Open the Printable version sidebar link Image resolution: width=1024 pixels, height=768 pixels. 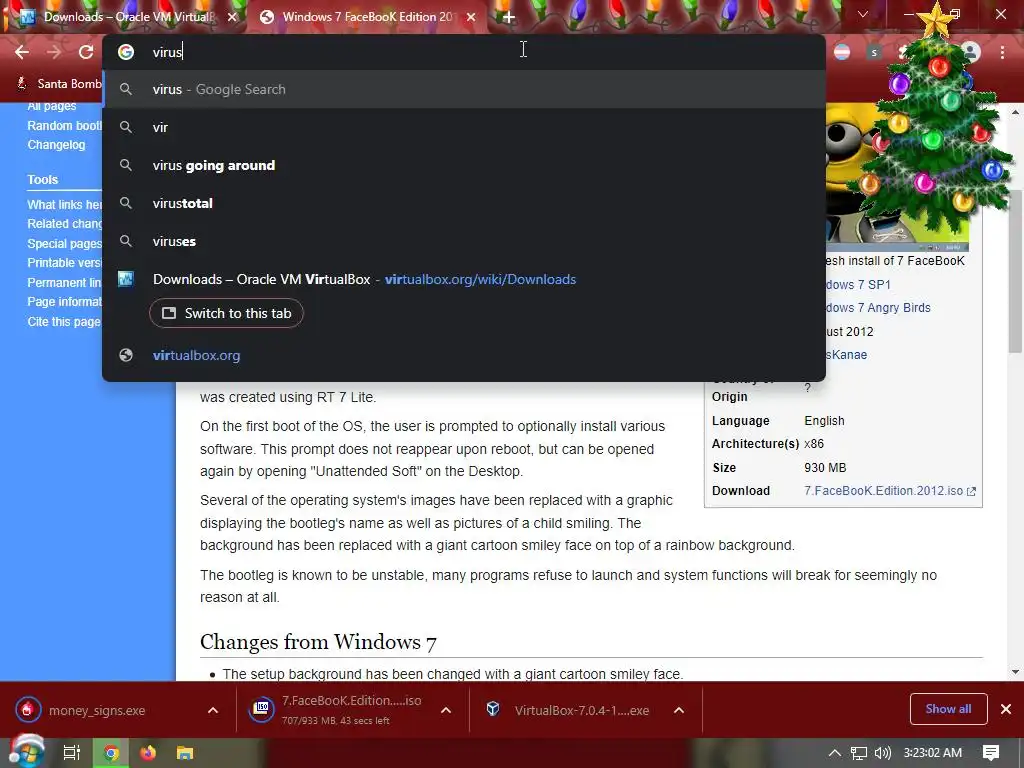tap(64, 263)
